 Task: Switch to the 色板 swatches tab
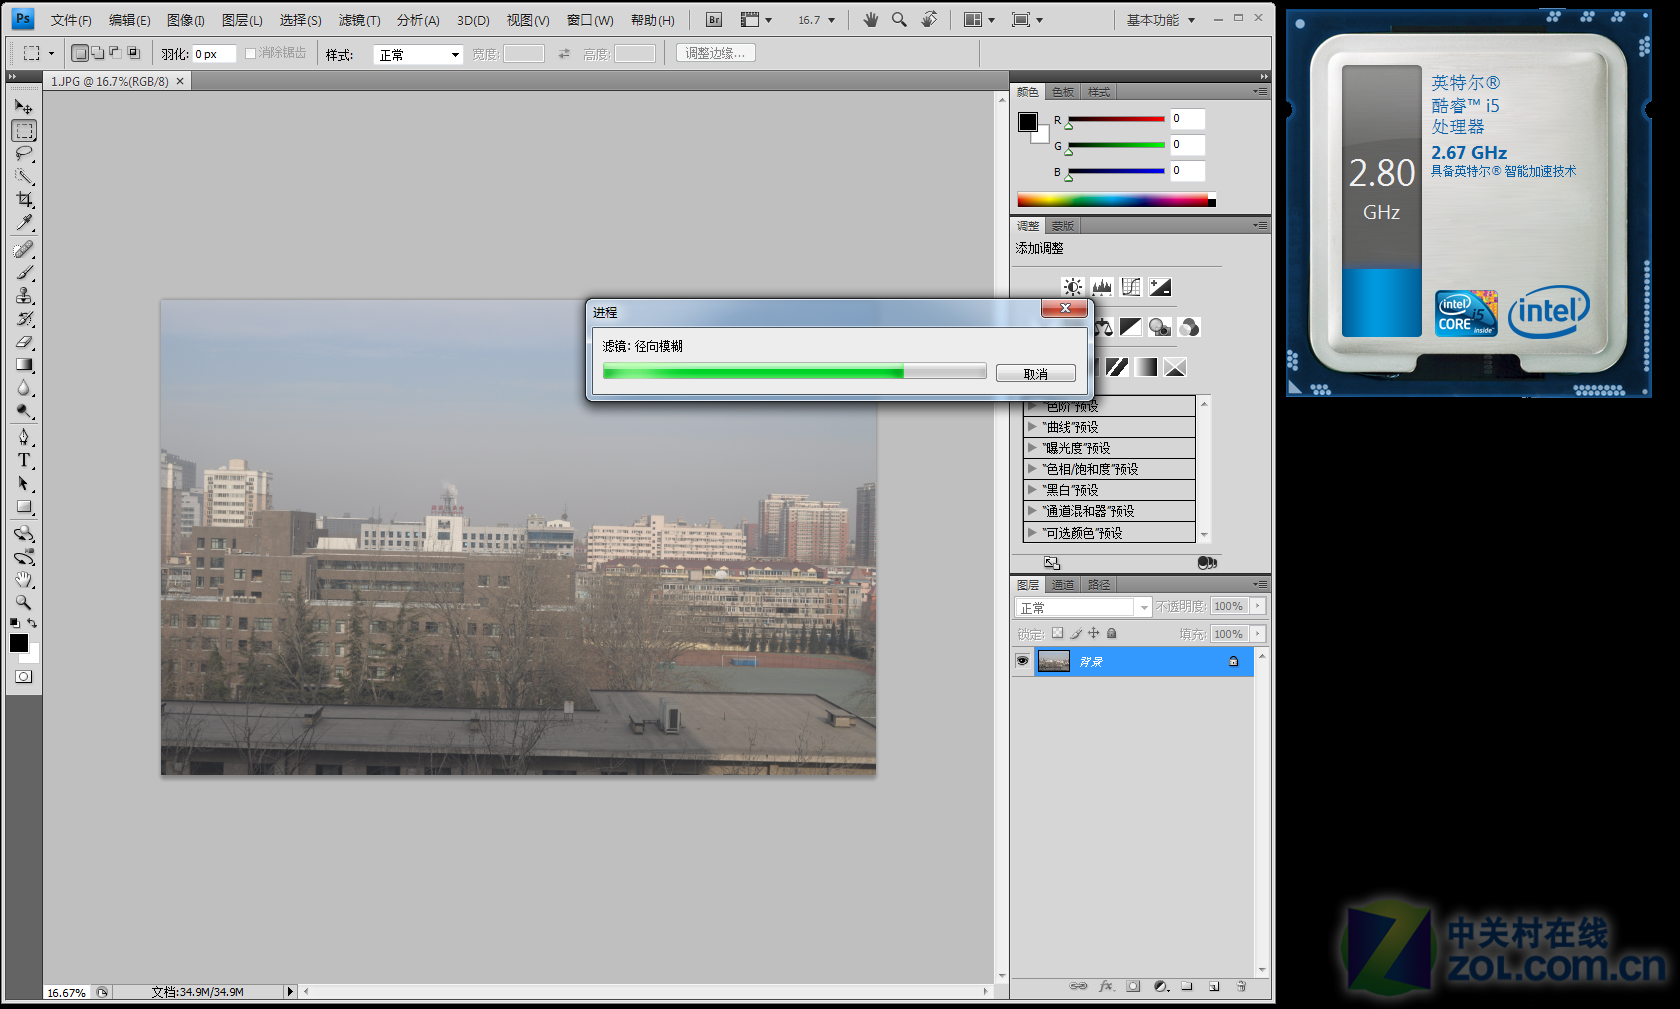1063,92
